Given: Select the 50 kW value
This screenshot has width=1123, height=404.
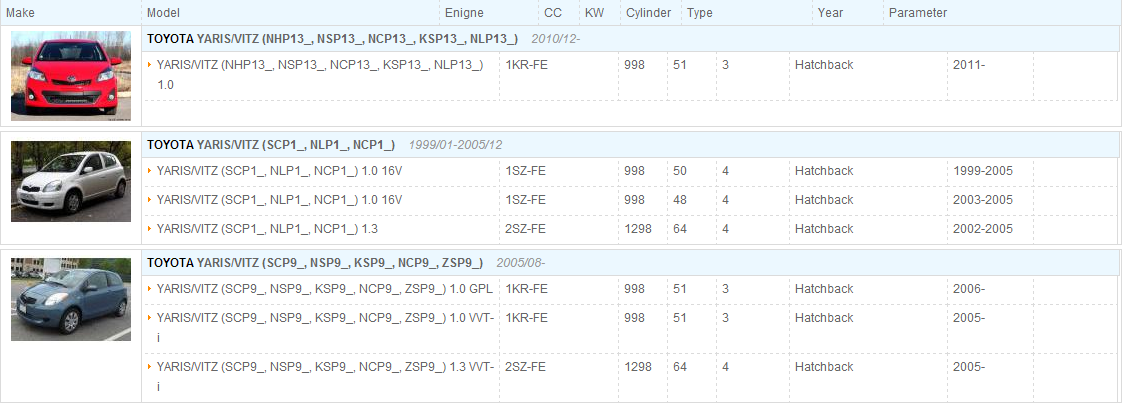Looking at the screenshot, I should click(680, 171).
